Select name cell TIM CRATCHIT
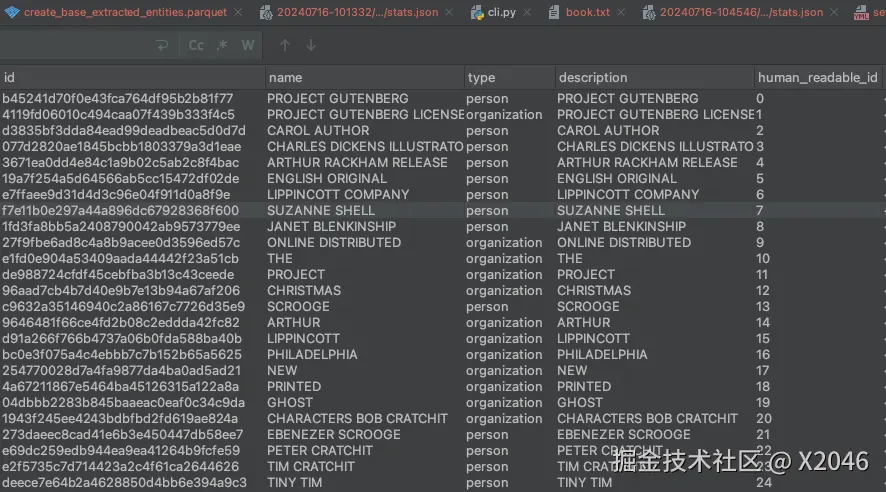This screenshot has height=492, width=886. click(311, 467)
